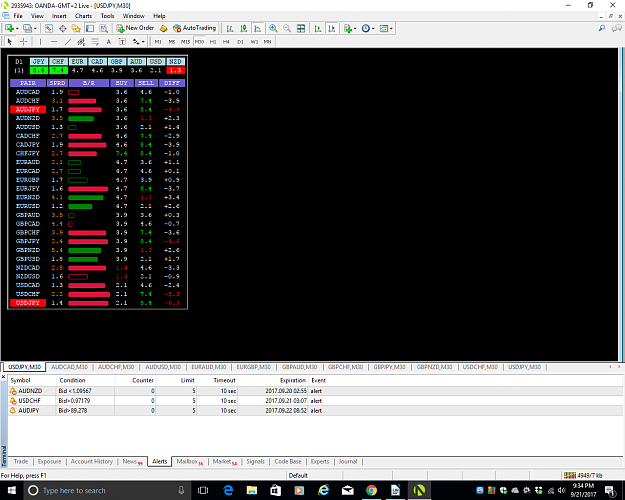Select the M30 timeframe button
This screenshot has height=500, width=625.
point(199,41)
